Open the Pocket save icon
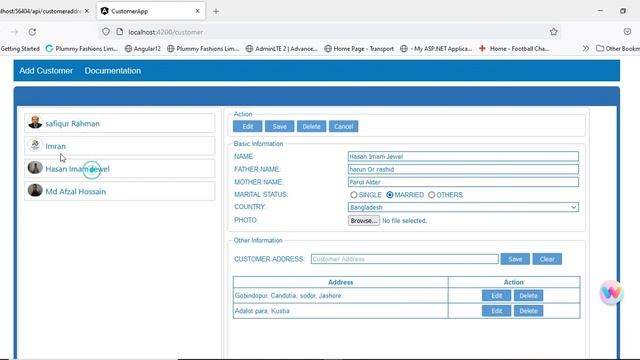This screenshot has height=360, width=640. [627, 32]
